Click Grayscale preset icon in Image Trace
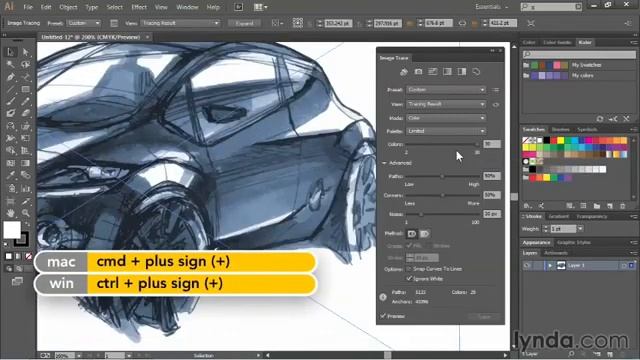 coord(447,72)
